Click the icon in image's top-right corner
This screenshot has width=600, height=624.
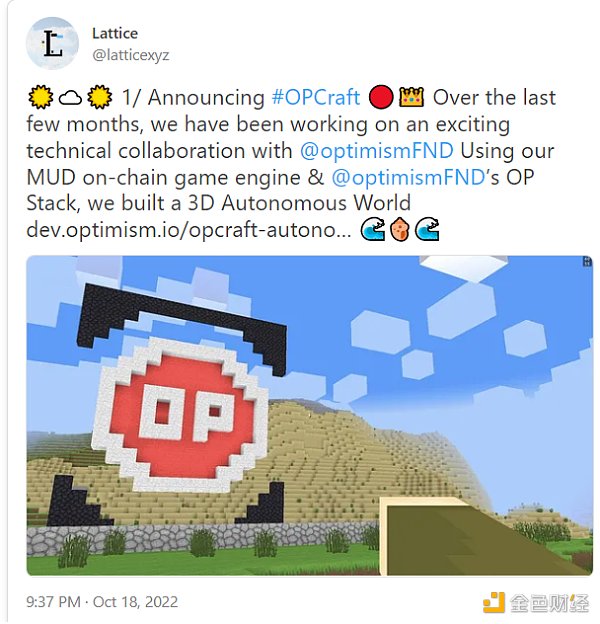tap(587, 261)
